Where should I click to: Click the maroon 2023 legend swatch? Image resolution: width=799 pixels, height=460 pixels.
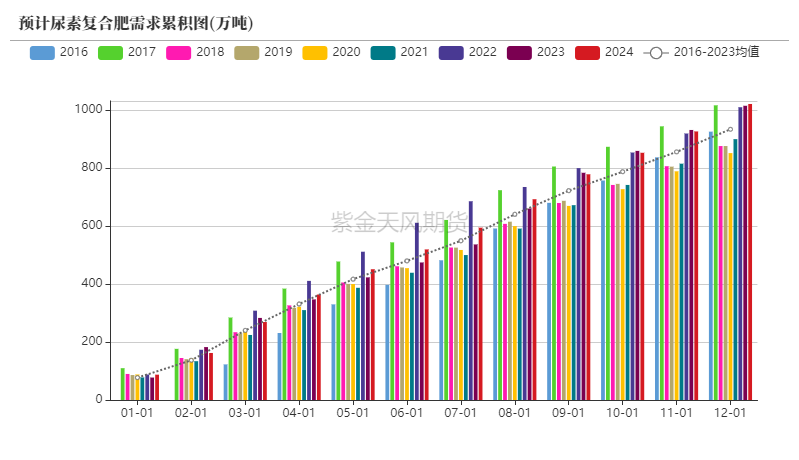pos(519,52)
